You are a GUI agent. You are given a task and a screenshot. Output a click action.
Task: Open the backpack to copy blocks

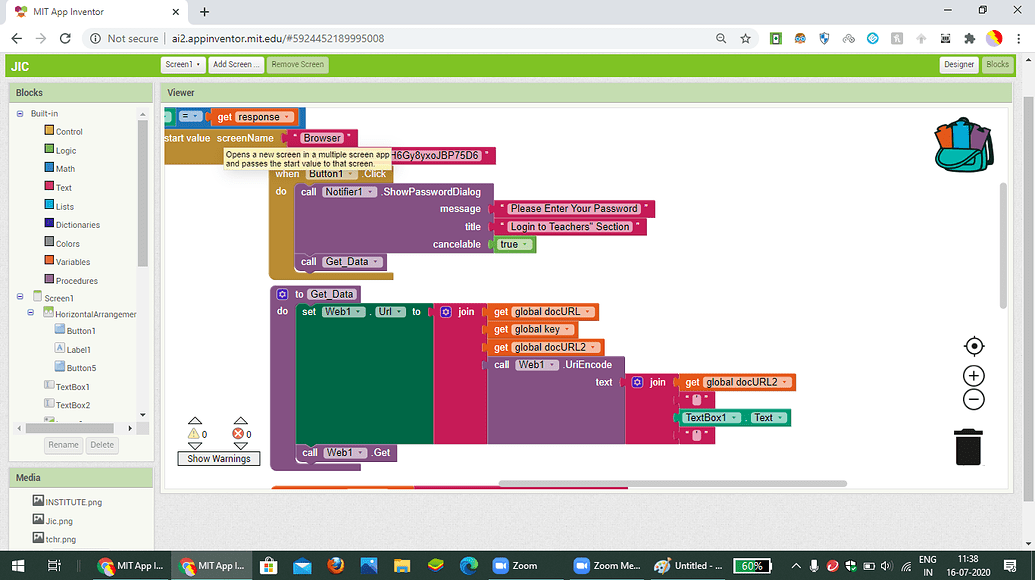962,144
